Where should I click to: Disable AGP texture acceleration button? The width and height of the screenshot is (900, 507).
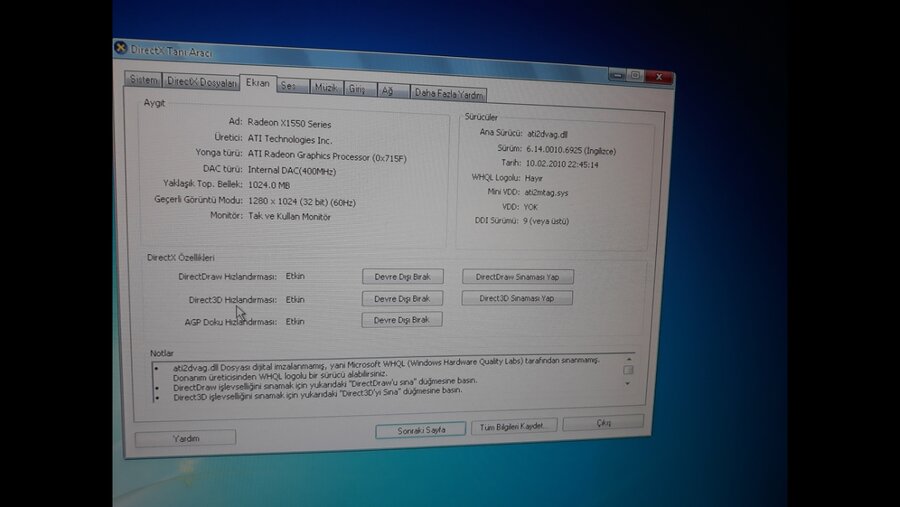click(402, 320)
